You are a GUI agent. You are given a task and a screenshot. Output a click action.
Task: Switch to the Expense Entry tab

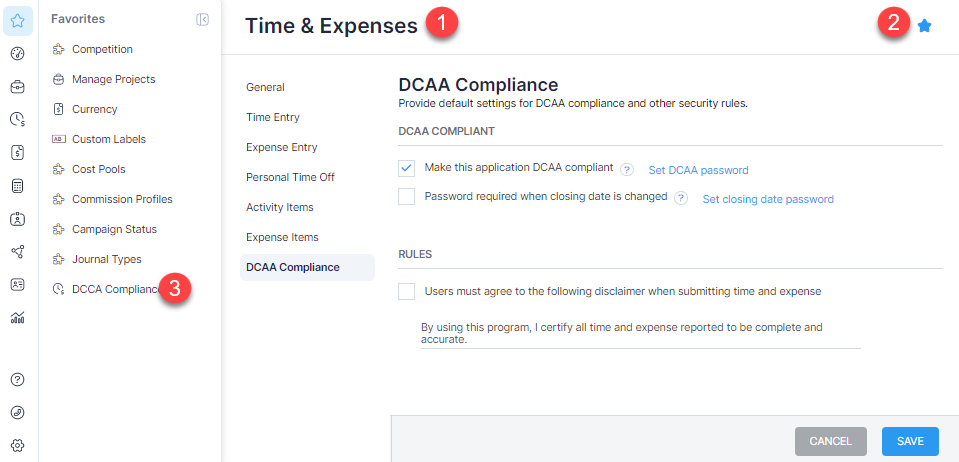[281, 147]
